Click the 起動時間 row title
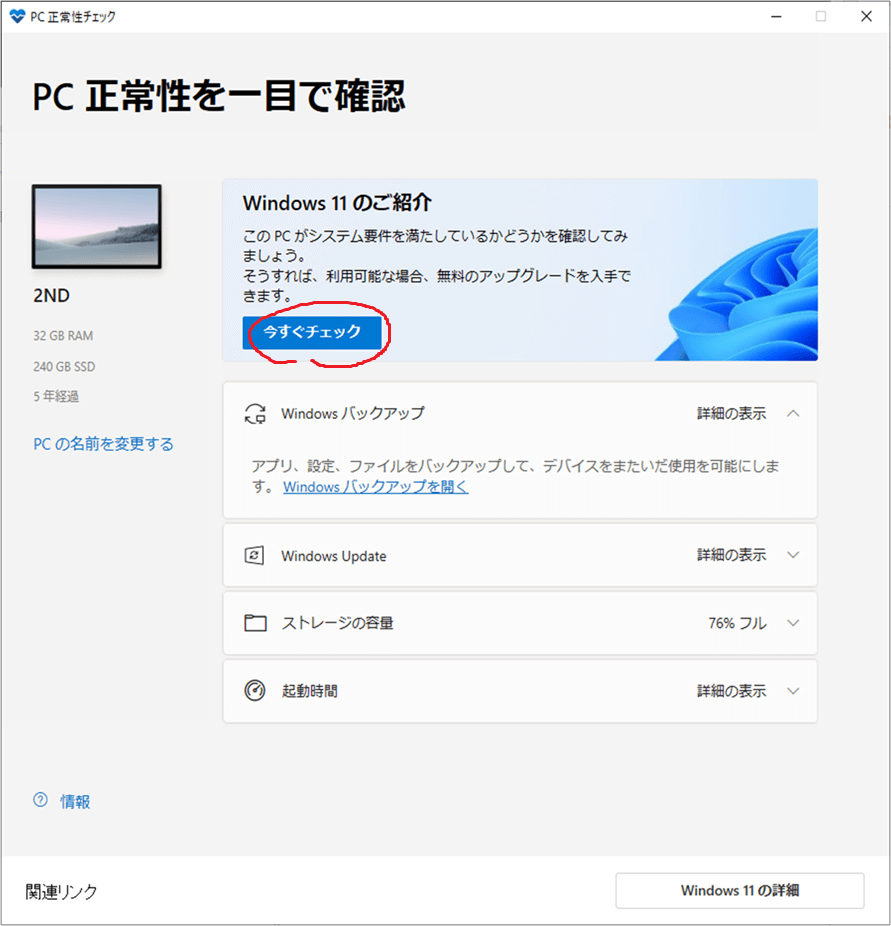891x926 pixels. pyautogui.click(x=310, y=691)
